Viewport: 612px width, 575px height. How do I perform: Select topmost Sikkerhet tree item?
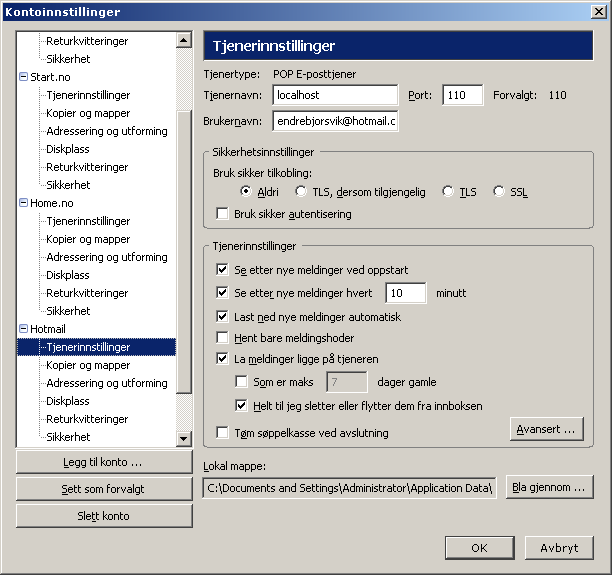[x=68, y=59]
